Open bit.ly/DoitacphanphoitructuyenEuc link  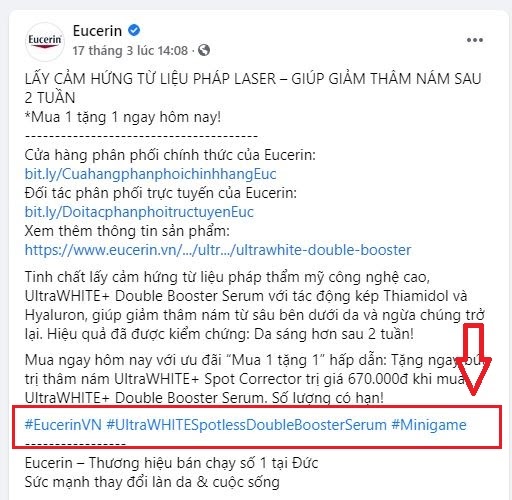[139, 212]
